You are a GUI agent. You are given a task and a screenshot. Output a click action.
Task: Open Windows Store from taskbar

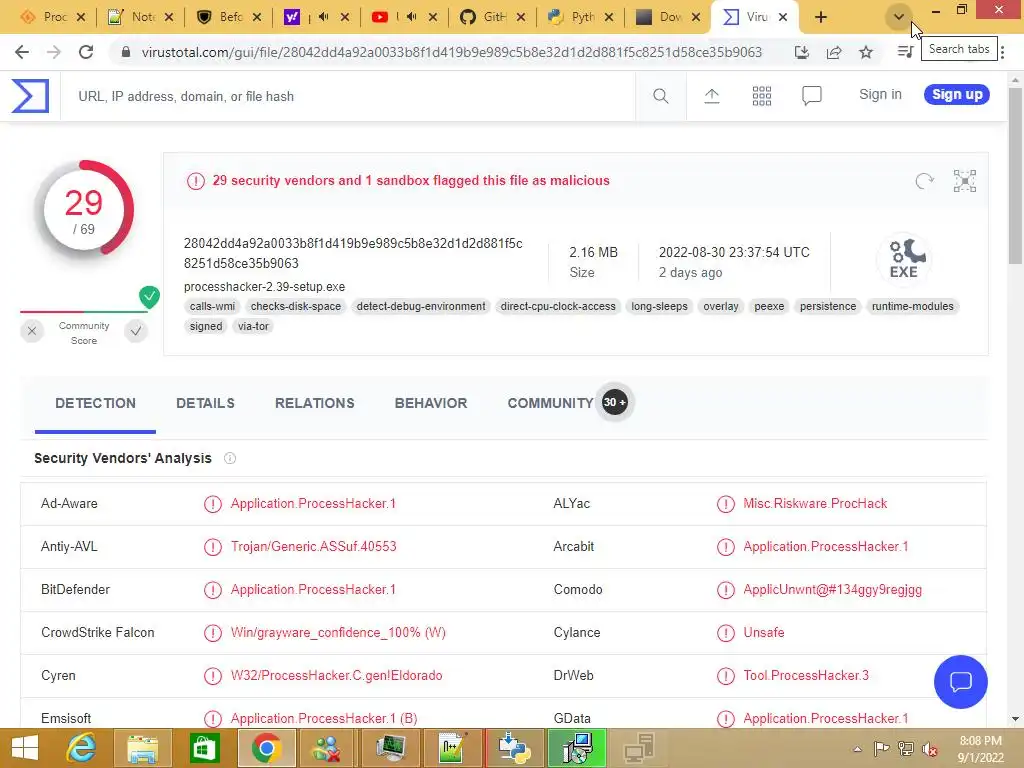(x=204, y=748)
